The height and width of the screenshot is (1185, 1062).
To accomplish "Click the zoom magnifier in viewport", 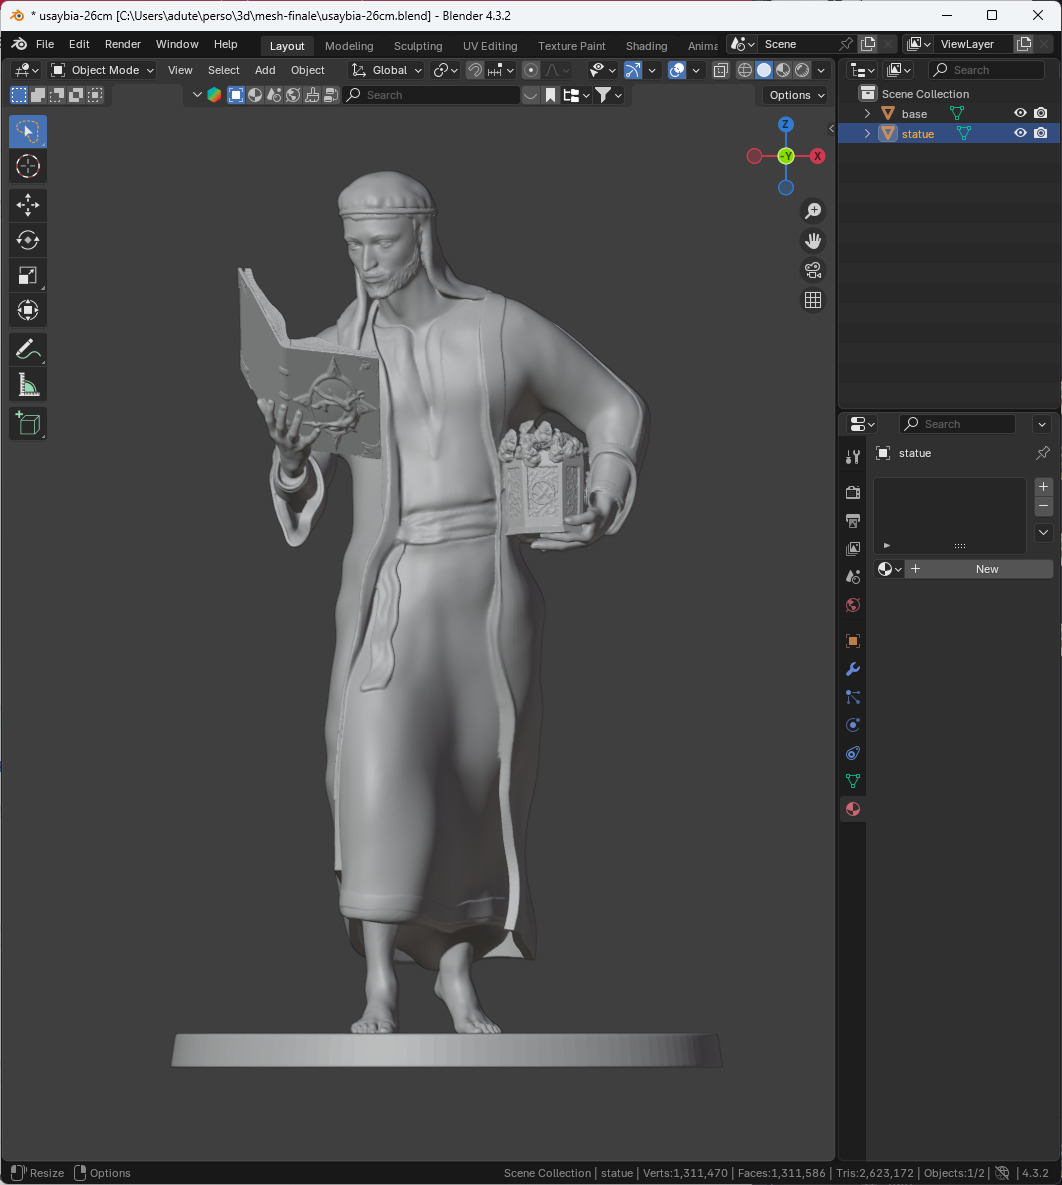I will click(x=813, y=211).
